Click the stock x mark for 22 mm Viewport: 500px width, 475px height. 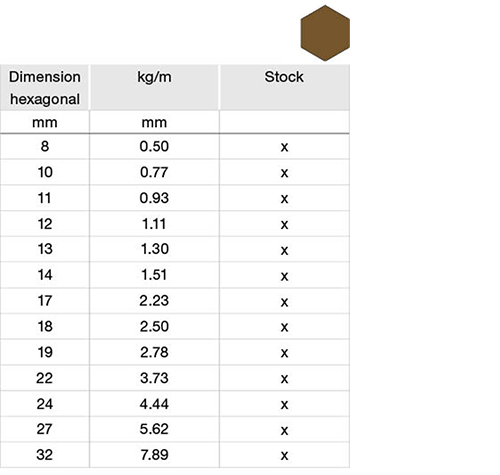coord(284,379)
